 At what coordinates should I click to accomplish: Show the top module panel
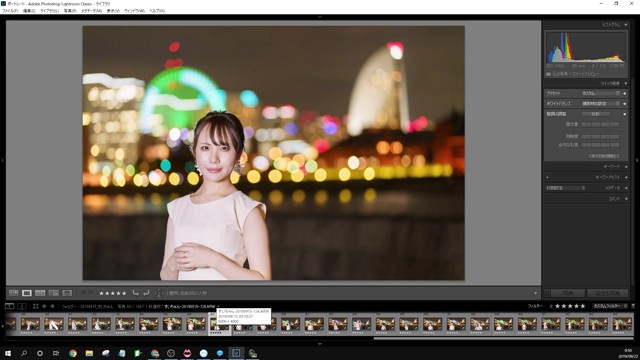point(320,17)
